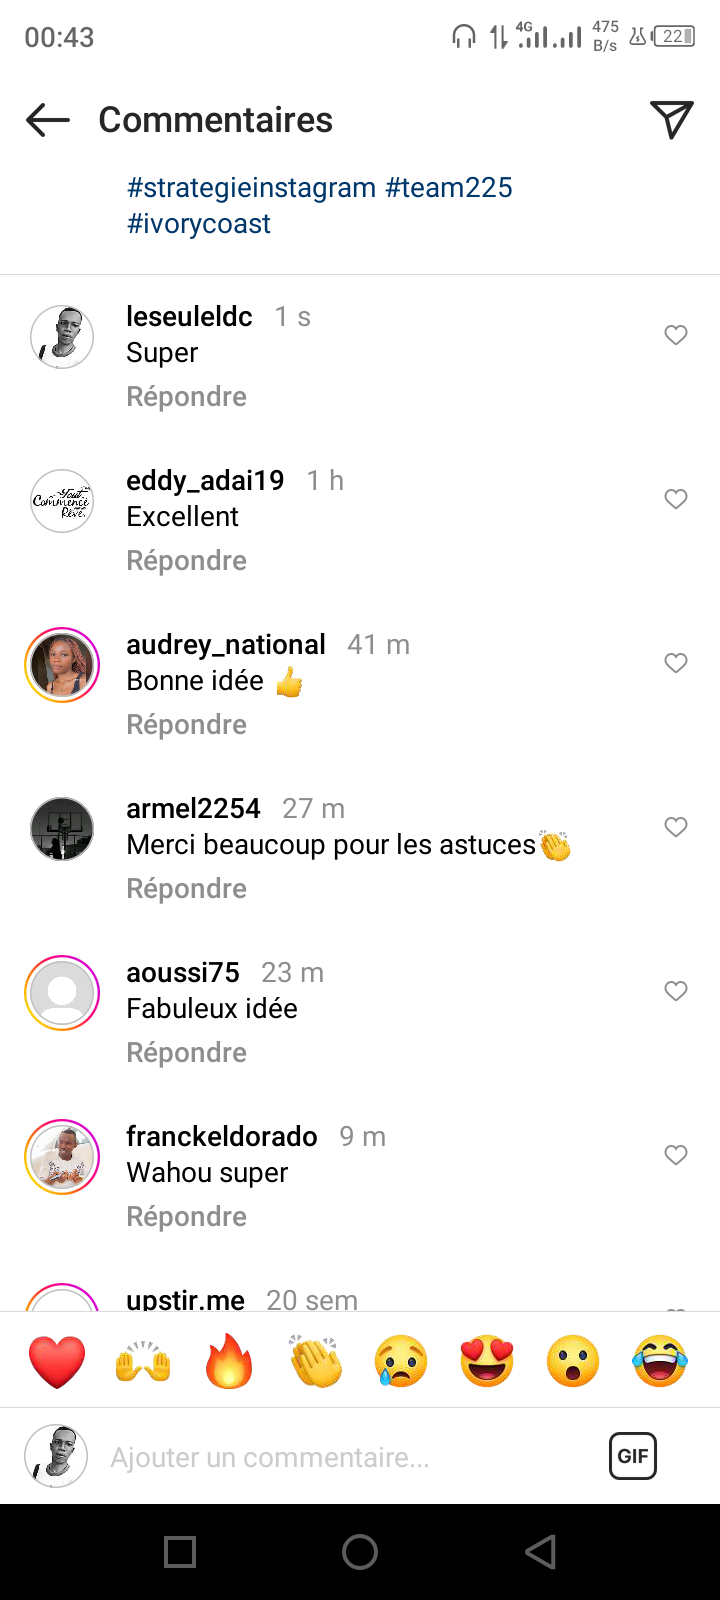
Task: Insert the laughing tears emoji
Action: click(x=660, y=1361)
